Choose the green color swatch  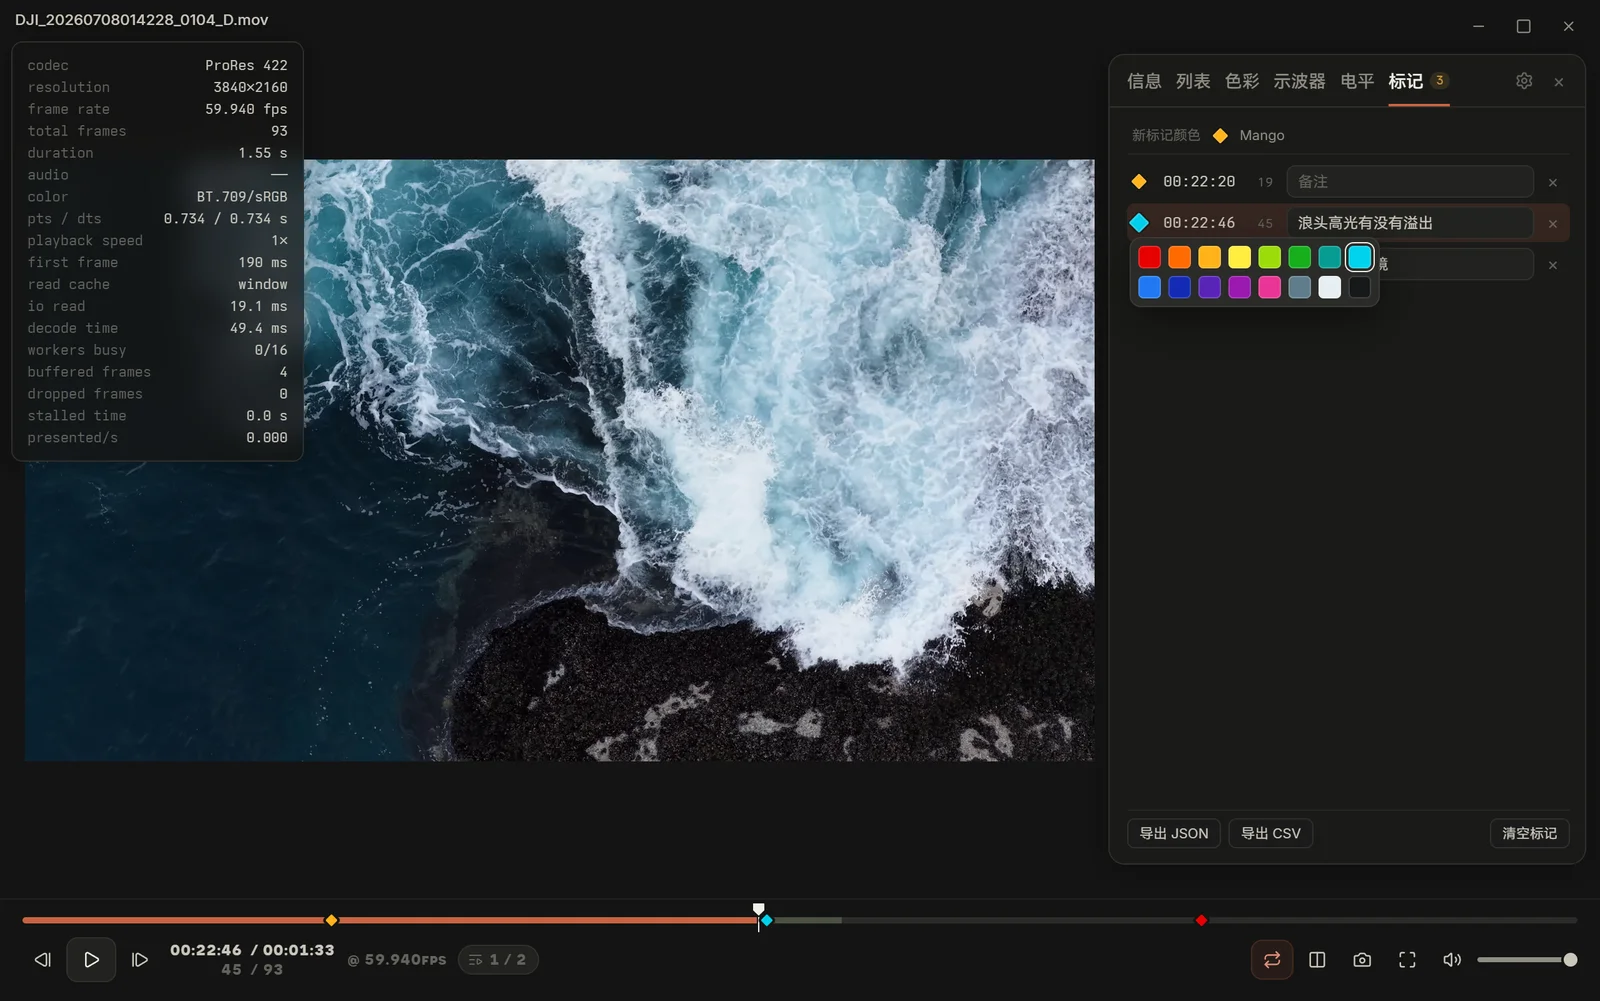tap(1300, 257)
